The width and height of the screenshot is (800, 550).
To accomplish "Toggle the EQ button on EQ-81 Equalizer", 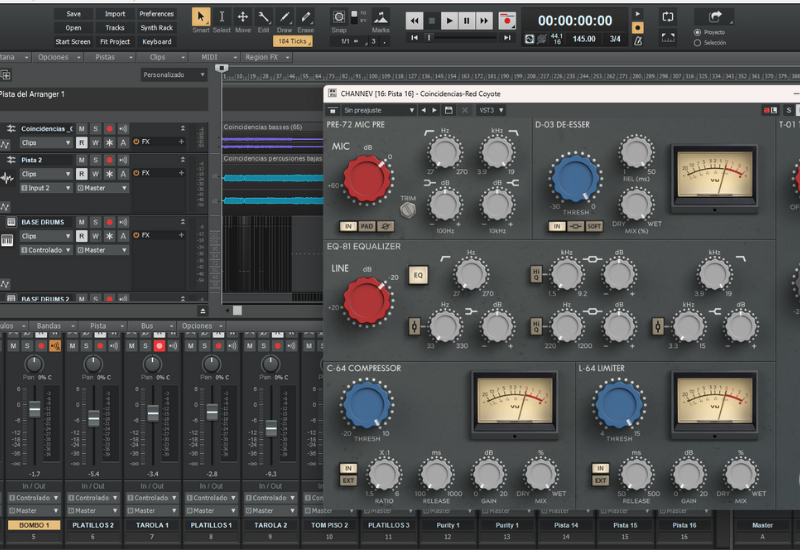I will pyautogui.click(x=418, y=275).
